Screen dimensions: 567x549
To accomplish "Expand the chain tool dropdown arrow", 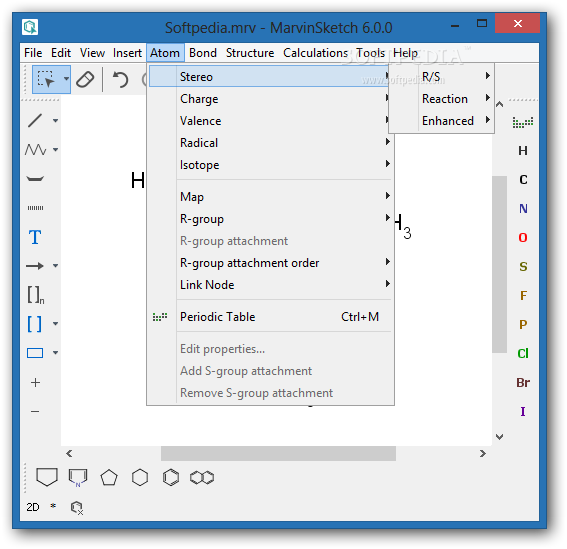I will [x=55, y=149].
